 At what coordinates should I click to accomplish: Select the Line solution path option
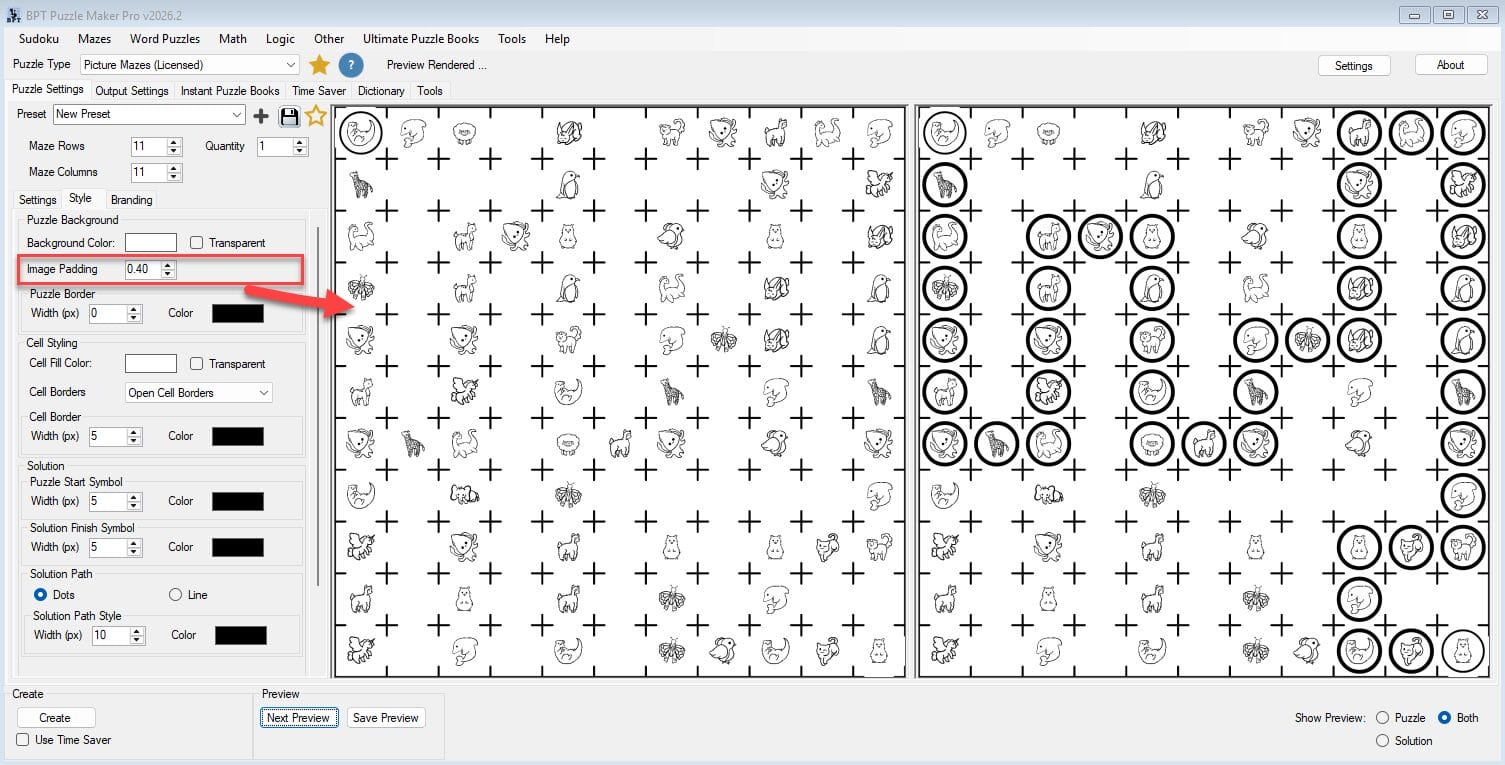point(176,595)
